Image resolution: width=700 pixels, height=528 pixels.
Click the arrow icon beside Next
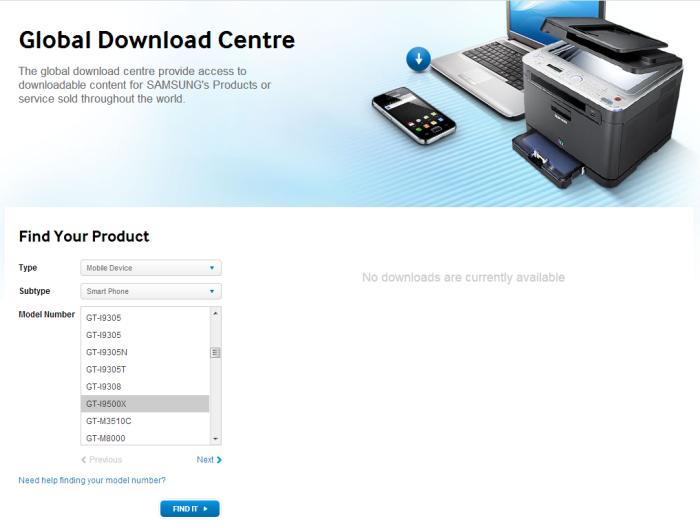219,460
